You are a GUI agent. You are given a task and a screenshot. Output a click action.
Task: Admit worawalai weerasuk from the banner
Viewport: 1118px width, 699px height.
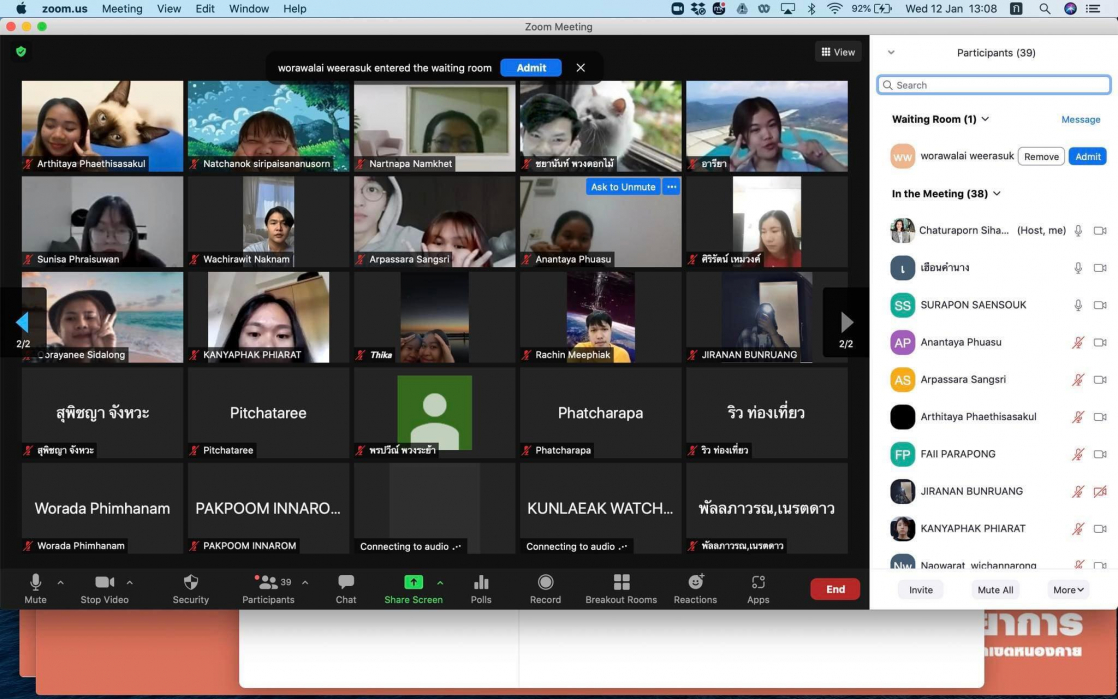(x=531, y=68)
